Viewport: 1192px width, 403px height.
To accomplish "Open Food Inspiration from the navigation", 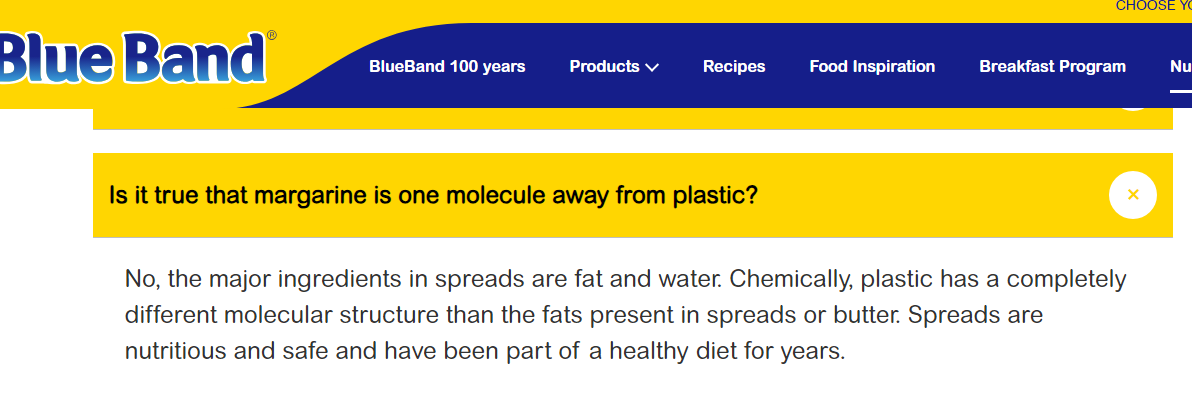I will tap(872, 67).
